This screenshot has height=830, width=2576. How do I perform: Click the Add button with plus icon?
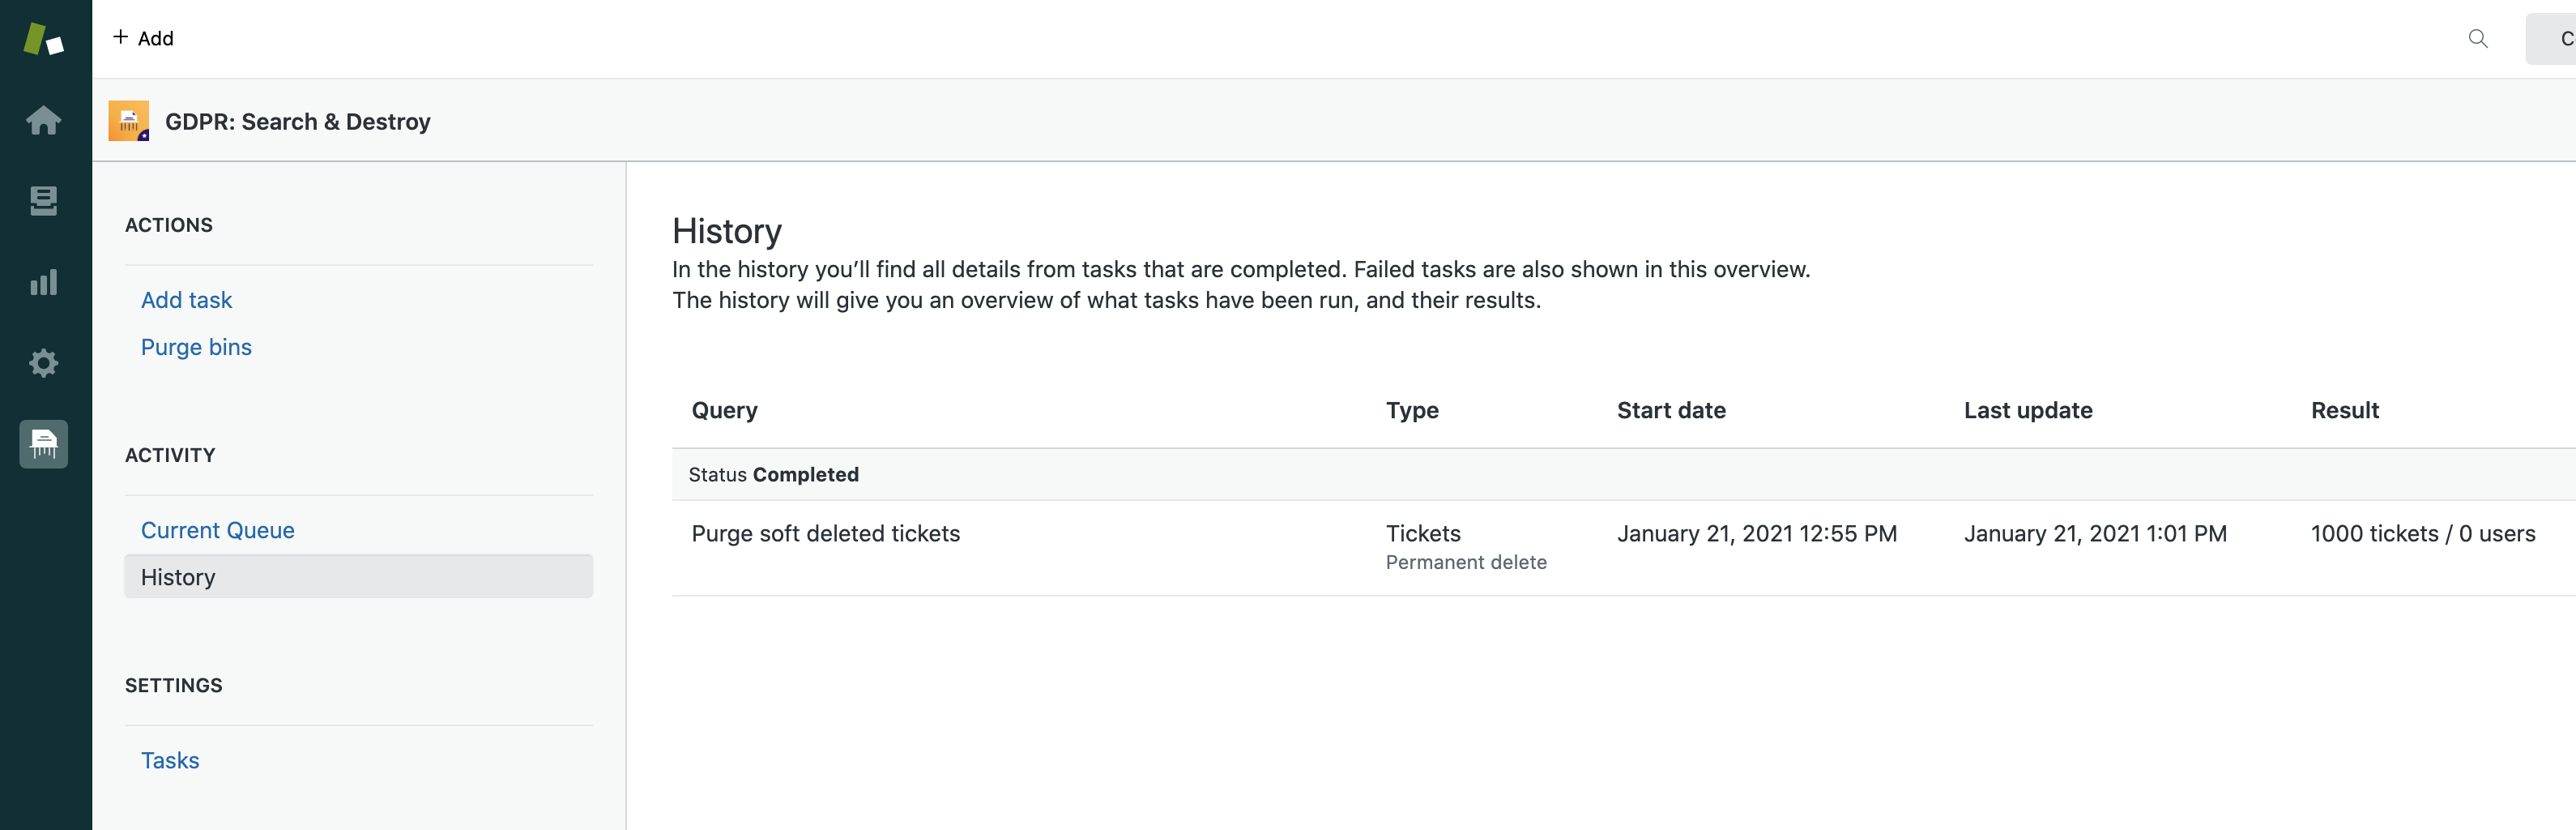click(x=143, y=38)
